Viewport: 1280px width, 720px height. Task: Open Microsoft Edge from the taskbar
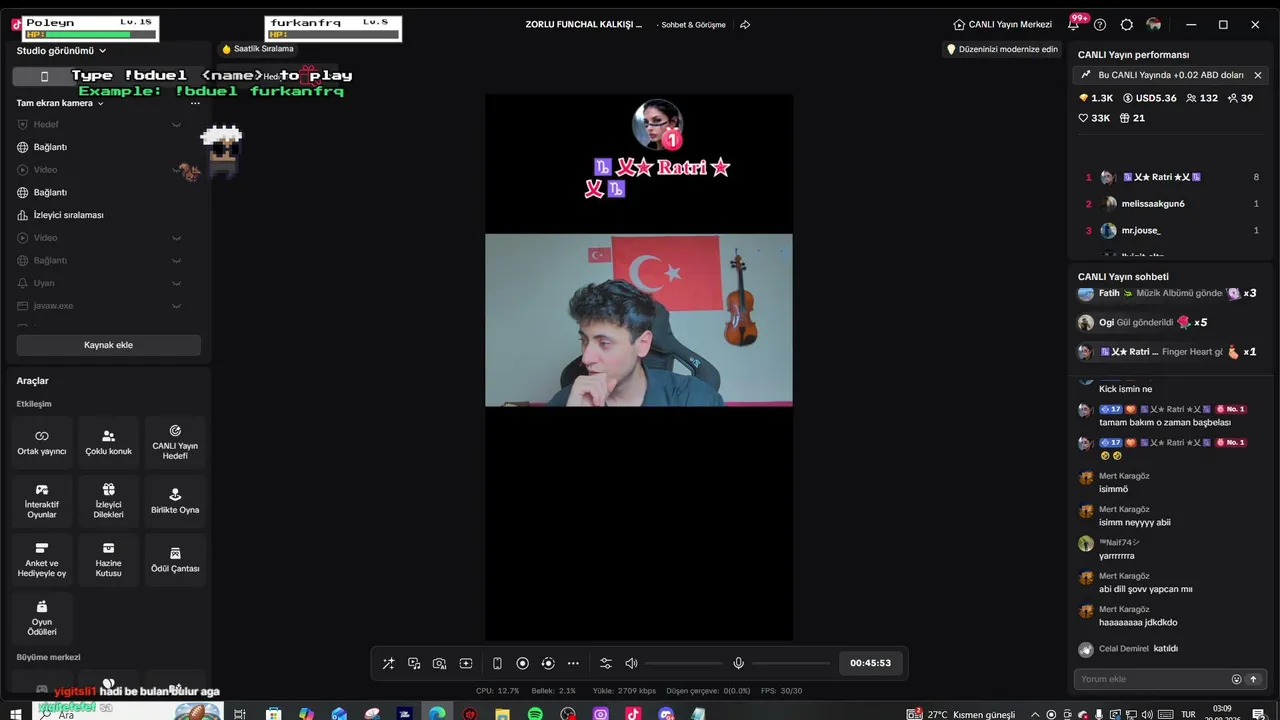(437, 714)
